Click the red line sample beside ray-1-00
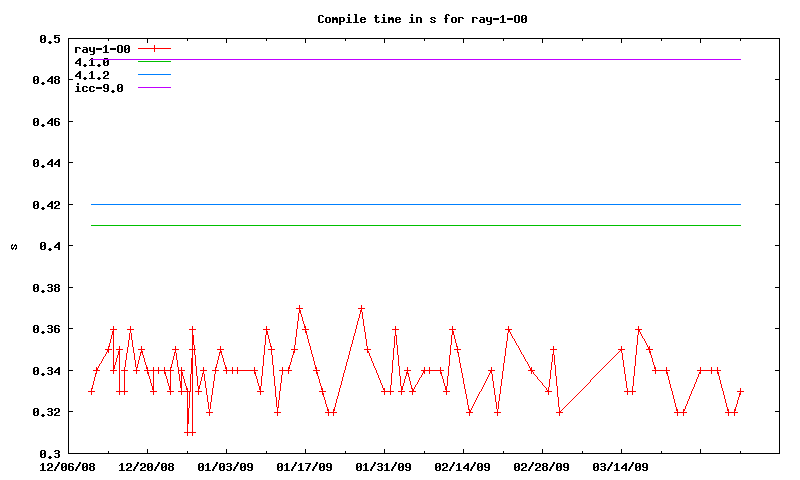Screen dimensions: 800x480 tap(155, 48)
